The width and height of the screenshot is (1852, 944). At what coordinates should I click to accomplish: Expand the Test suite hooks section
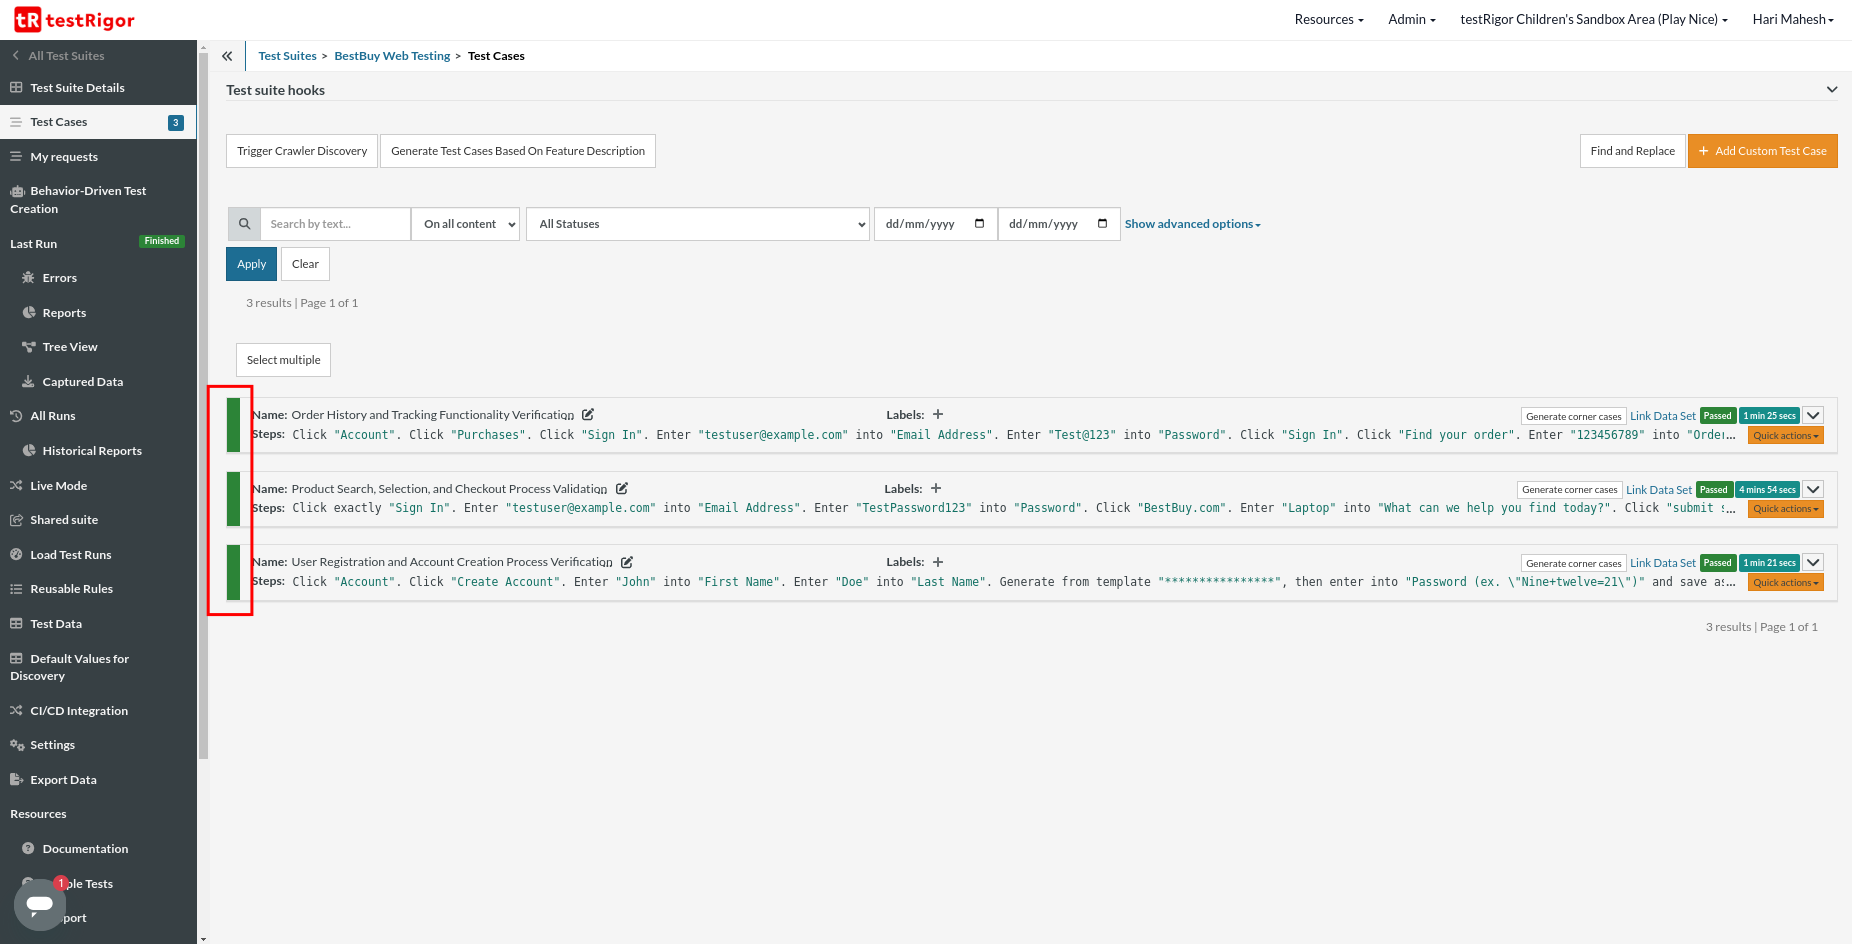point(1831,90)
